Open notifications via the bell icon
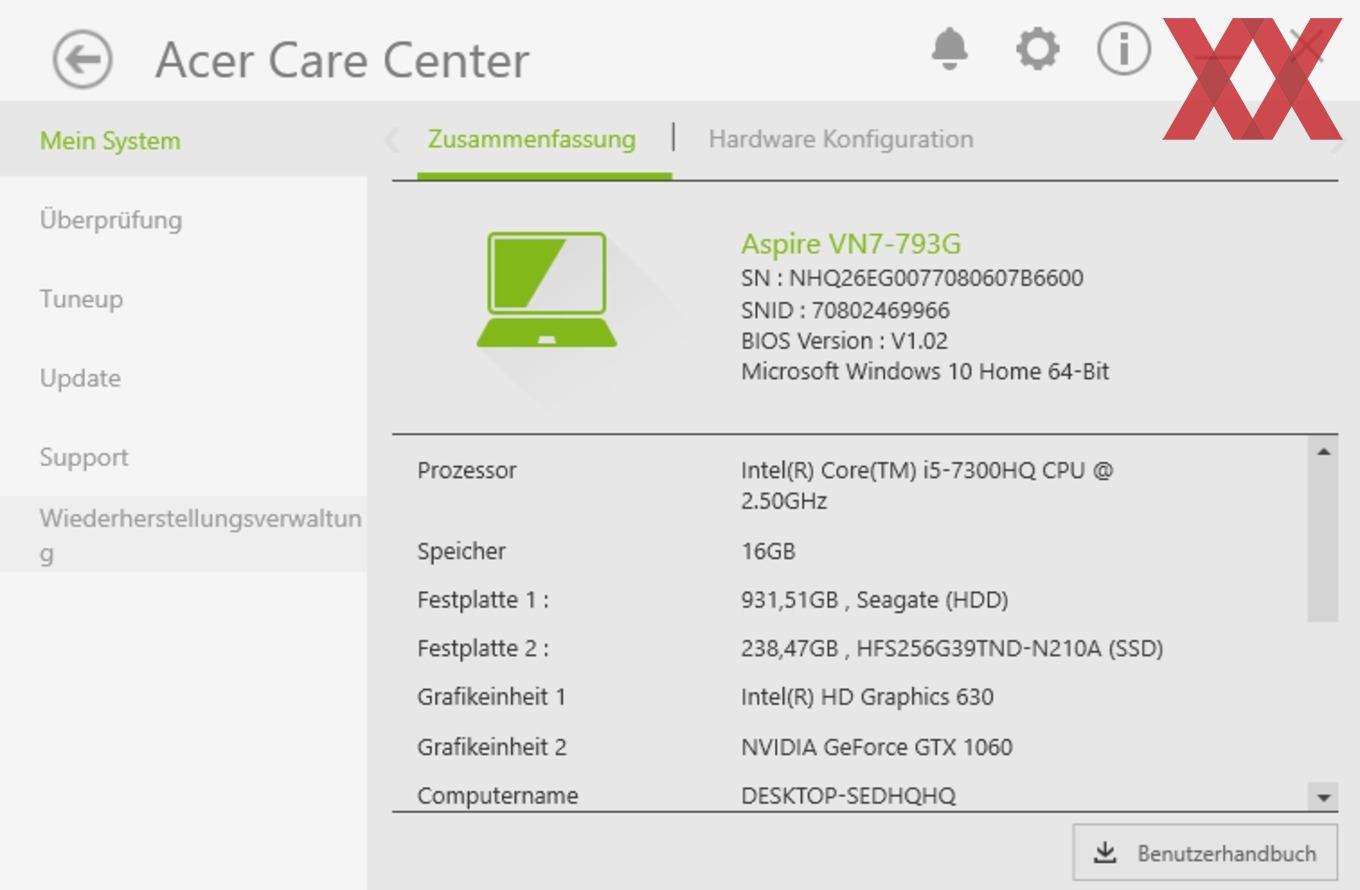 [x=950, y=48]
